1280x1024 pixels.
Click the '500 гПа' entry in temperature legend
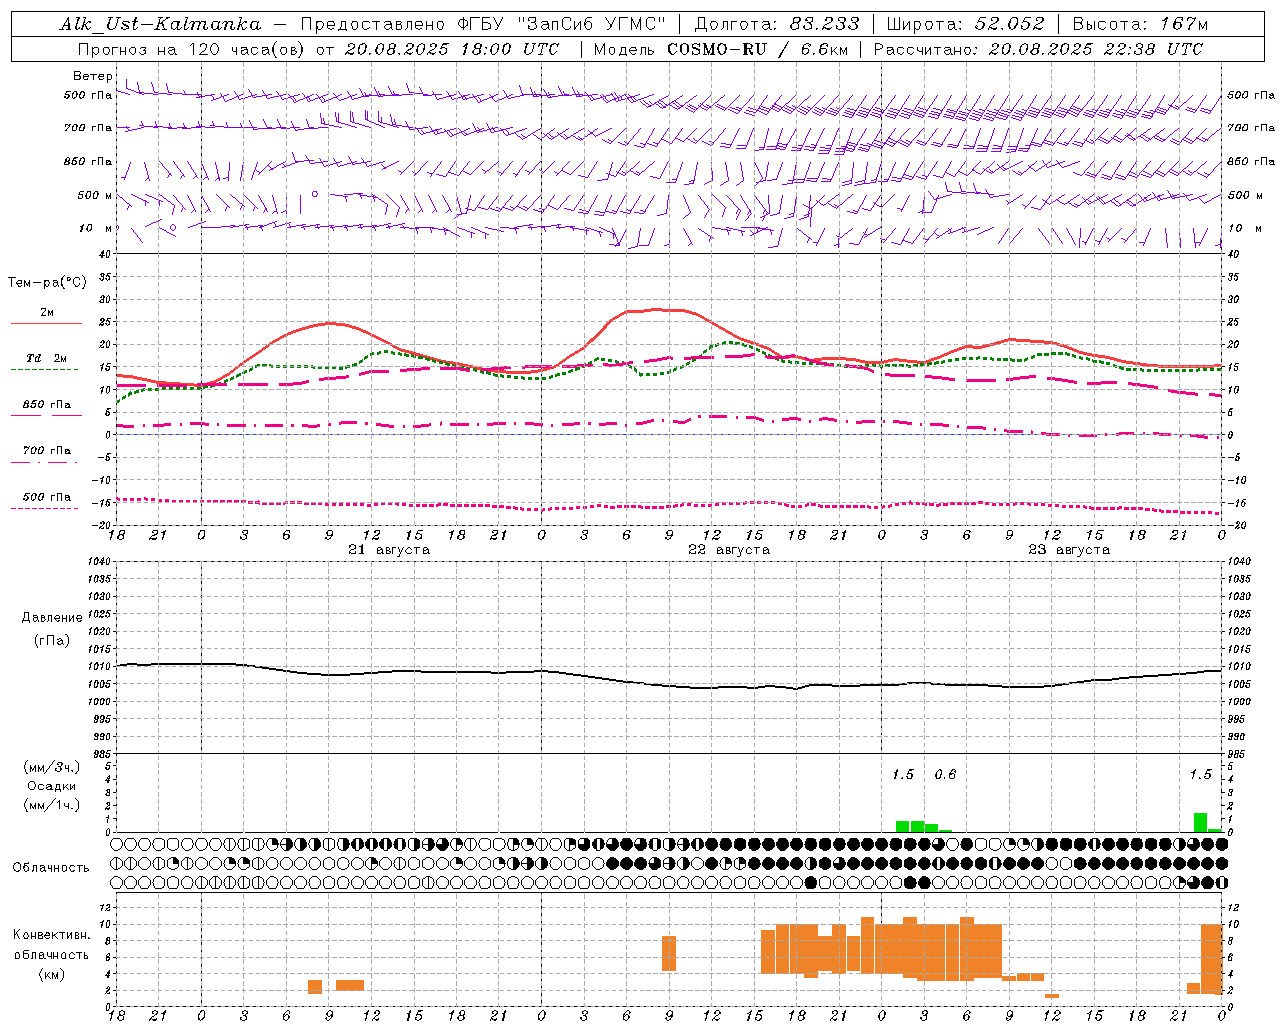pyautogui.click(x=47, y=497)
